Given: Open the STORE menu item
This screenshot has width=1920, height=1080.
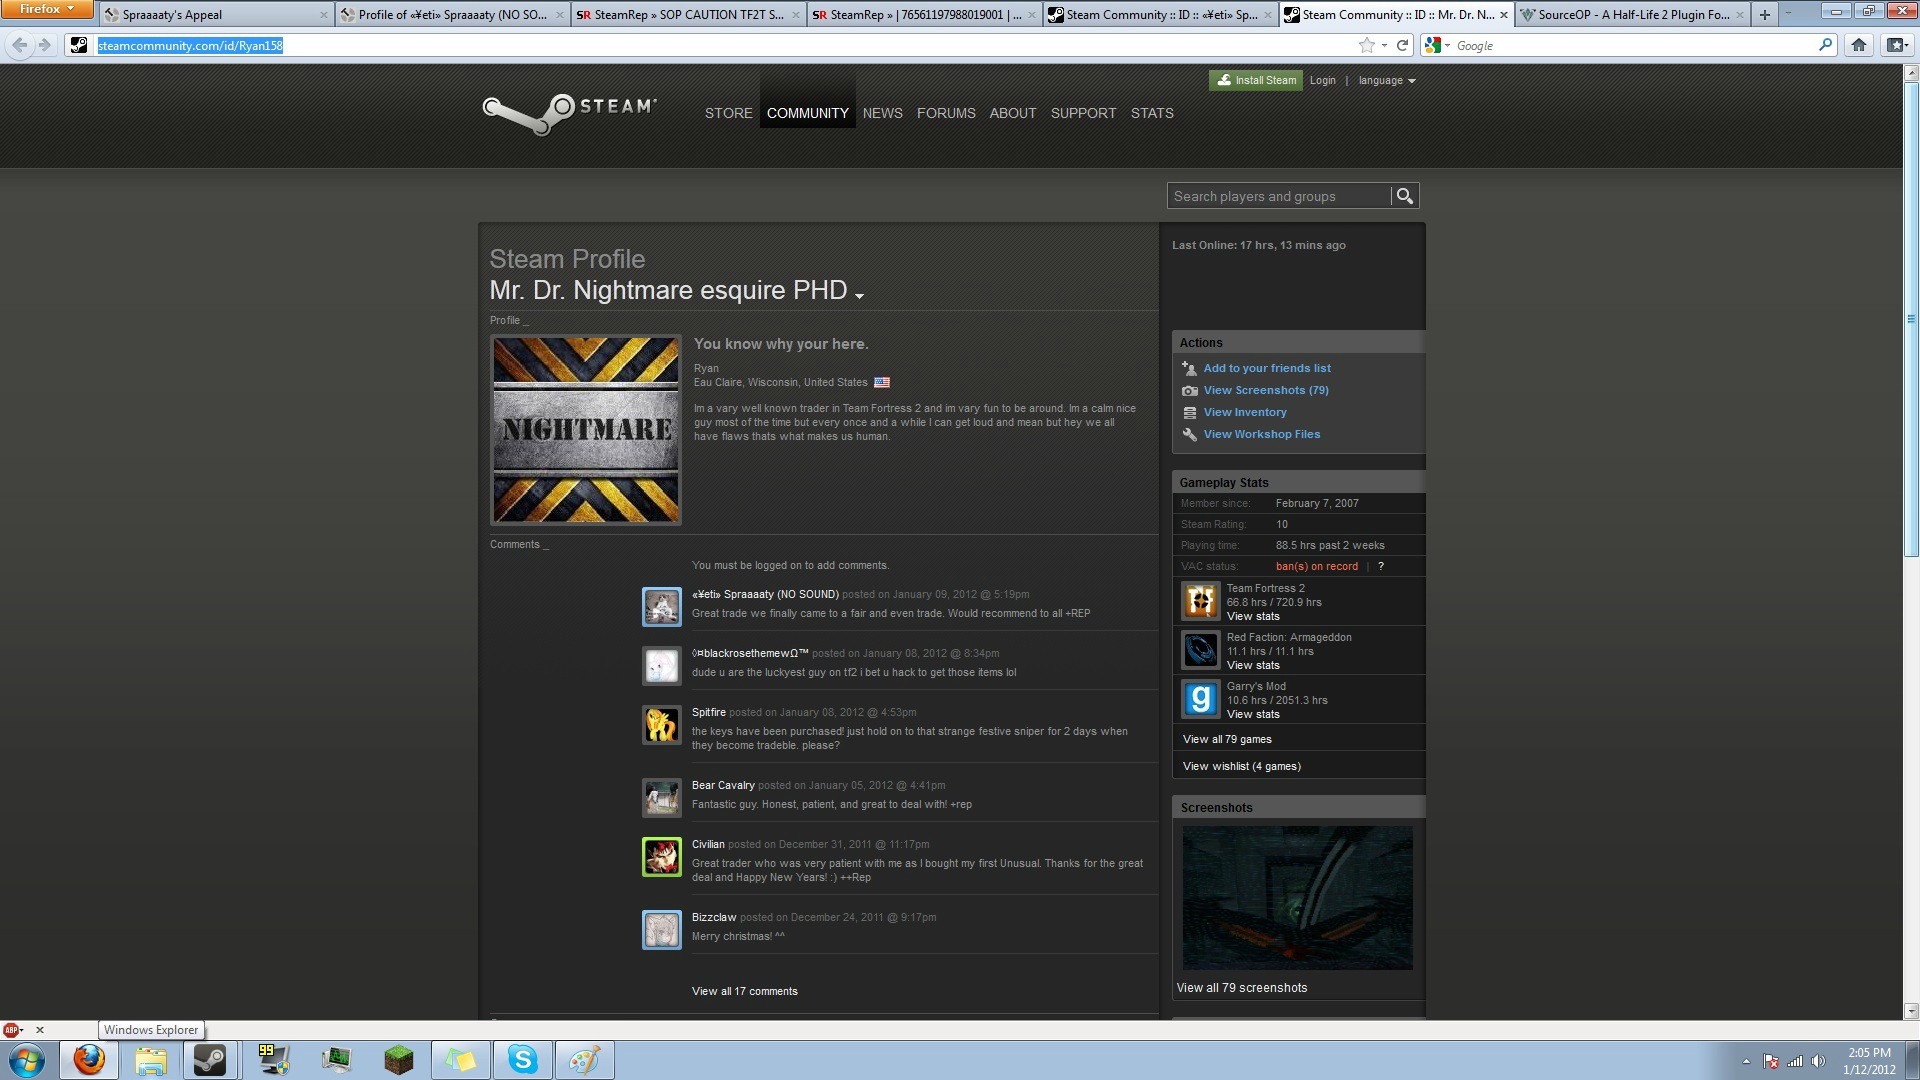Looking at the screenshot, I should pos(728,113).
